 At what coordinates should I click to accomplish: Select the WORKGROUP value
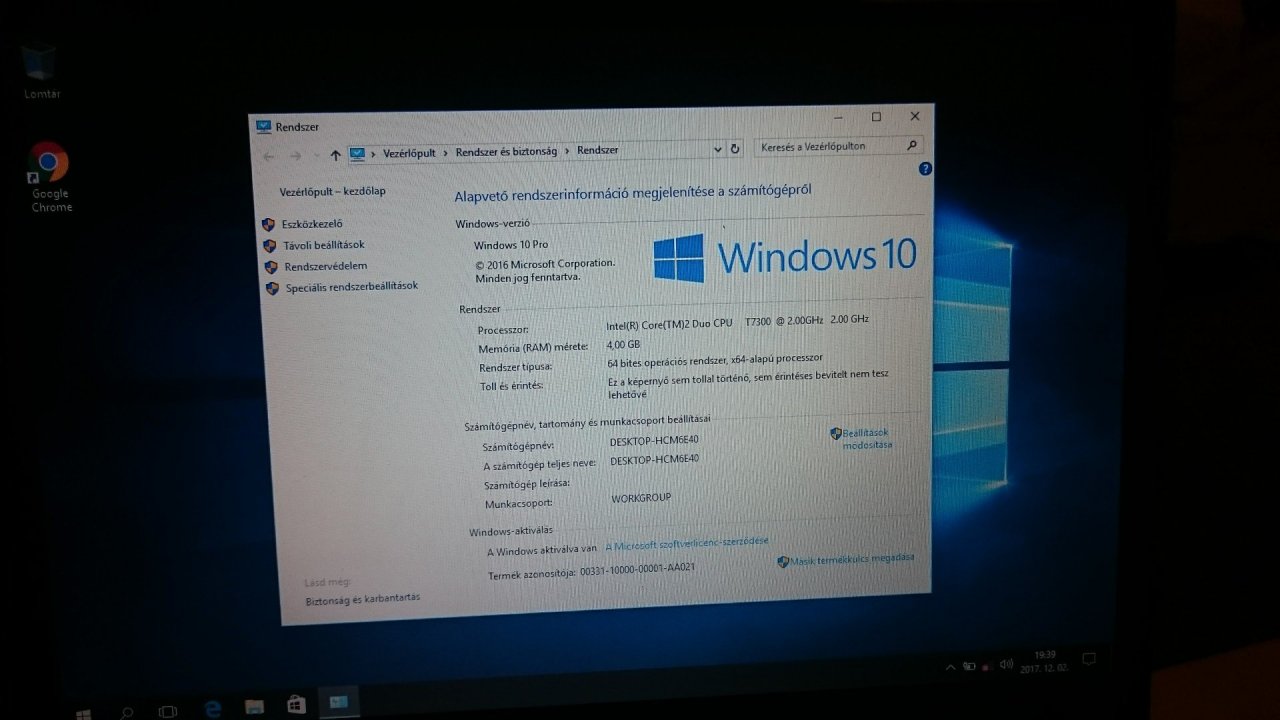(641, 498)
